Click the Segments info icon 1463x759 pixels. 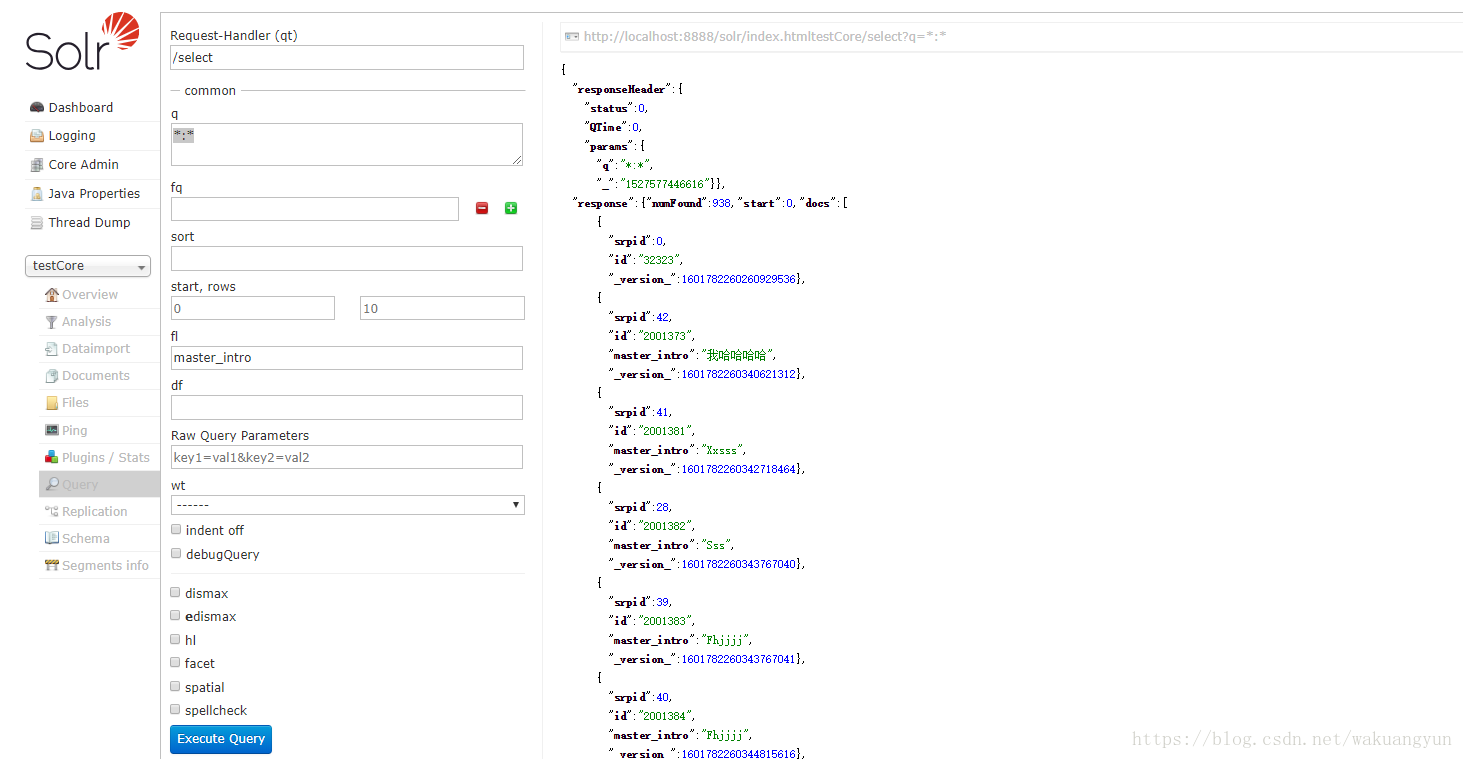[52, 565]
